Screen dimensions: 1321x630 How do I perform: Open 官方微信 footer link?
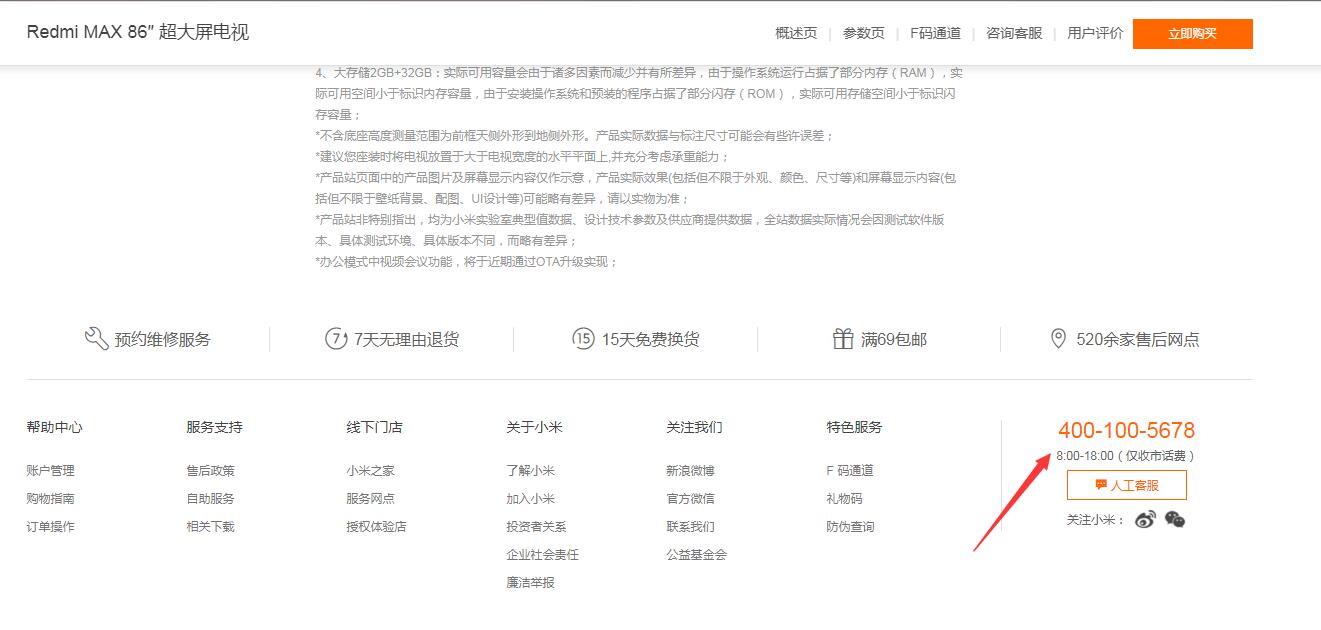click(x=691, y=498)
